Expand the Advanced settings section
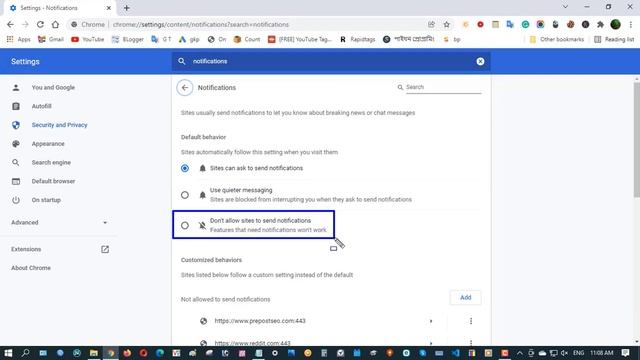The height and width of the screenshot is (360, 640). tap(59, 222)
